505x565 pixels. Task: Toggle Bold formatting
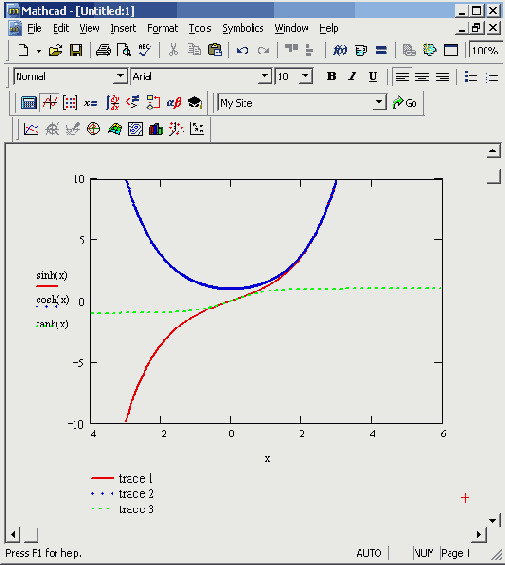point(331,76)
